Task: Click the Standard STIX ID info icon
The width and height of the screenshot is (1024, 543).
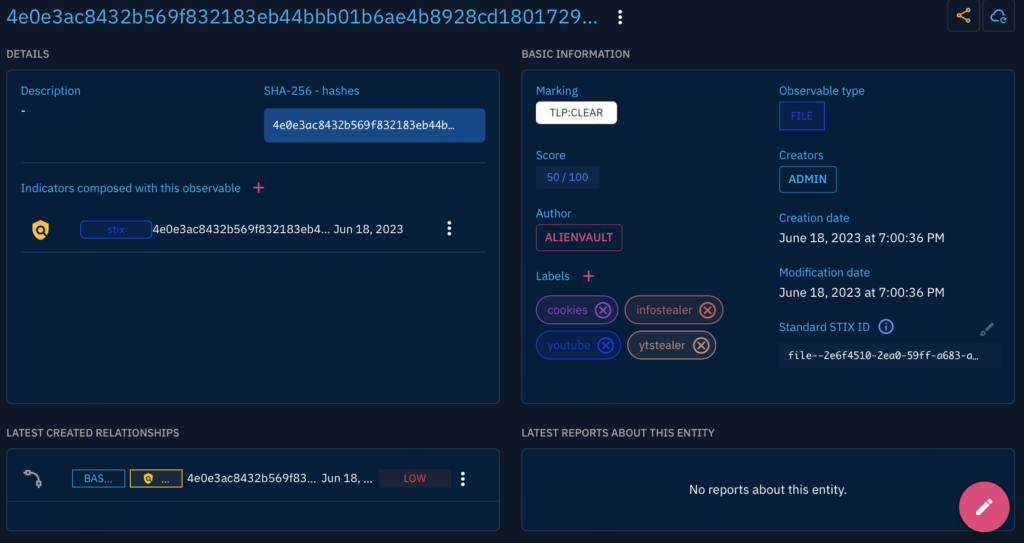Action: 885,327
